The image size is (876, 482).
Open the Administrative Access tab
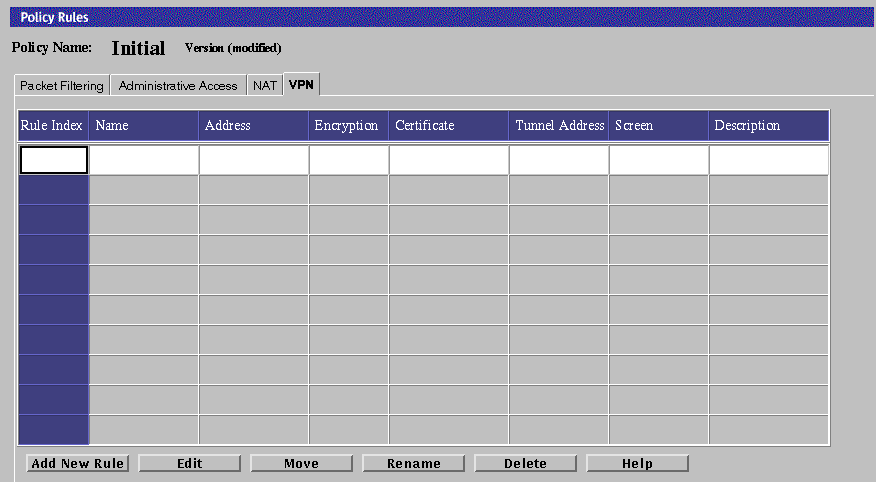178,85
